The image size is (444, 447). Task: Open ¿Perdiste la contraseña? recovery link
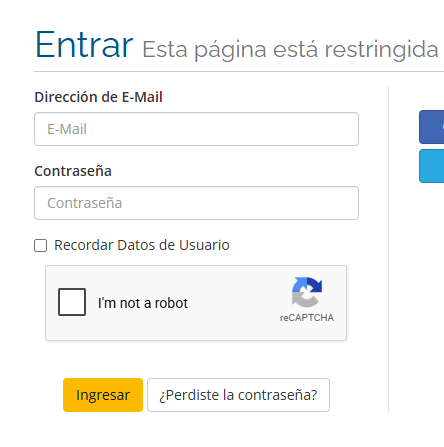[x=238, y=395]
